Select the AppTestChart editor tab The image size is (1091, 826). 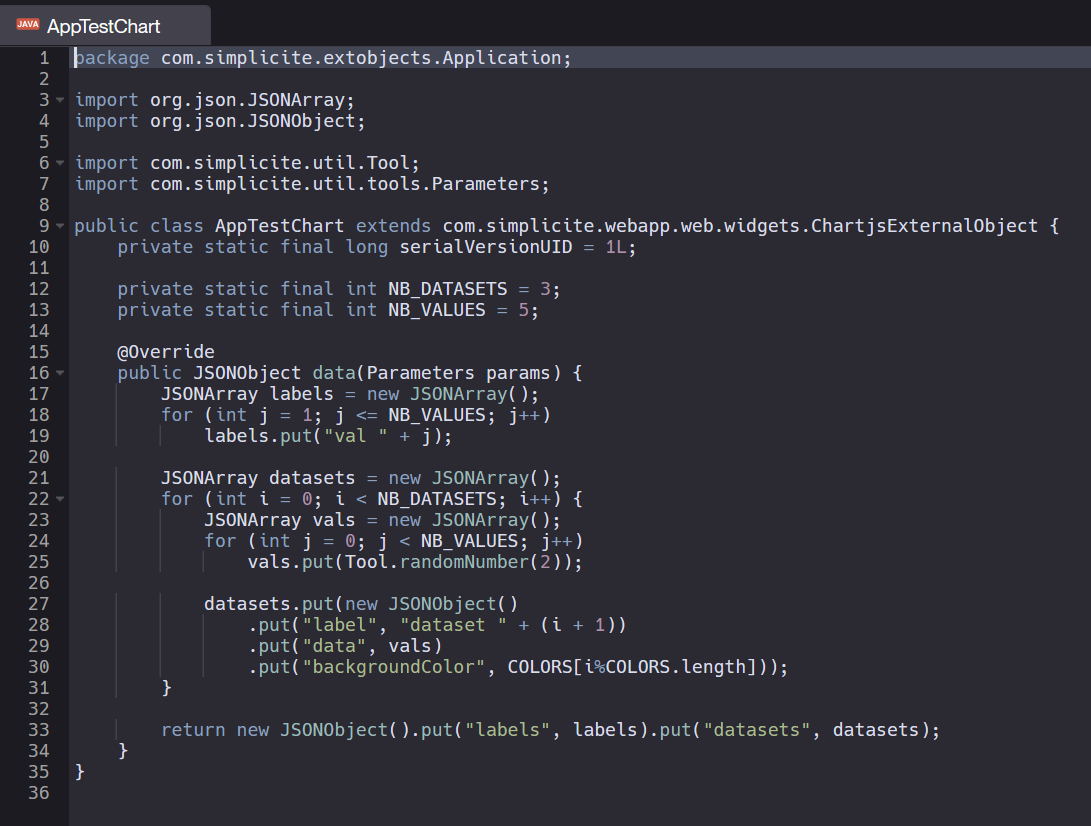pyautogui.click(x=103, y=26)
